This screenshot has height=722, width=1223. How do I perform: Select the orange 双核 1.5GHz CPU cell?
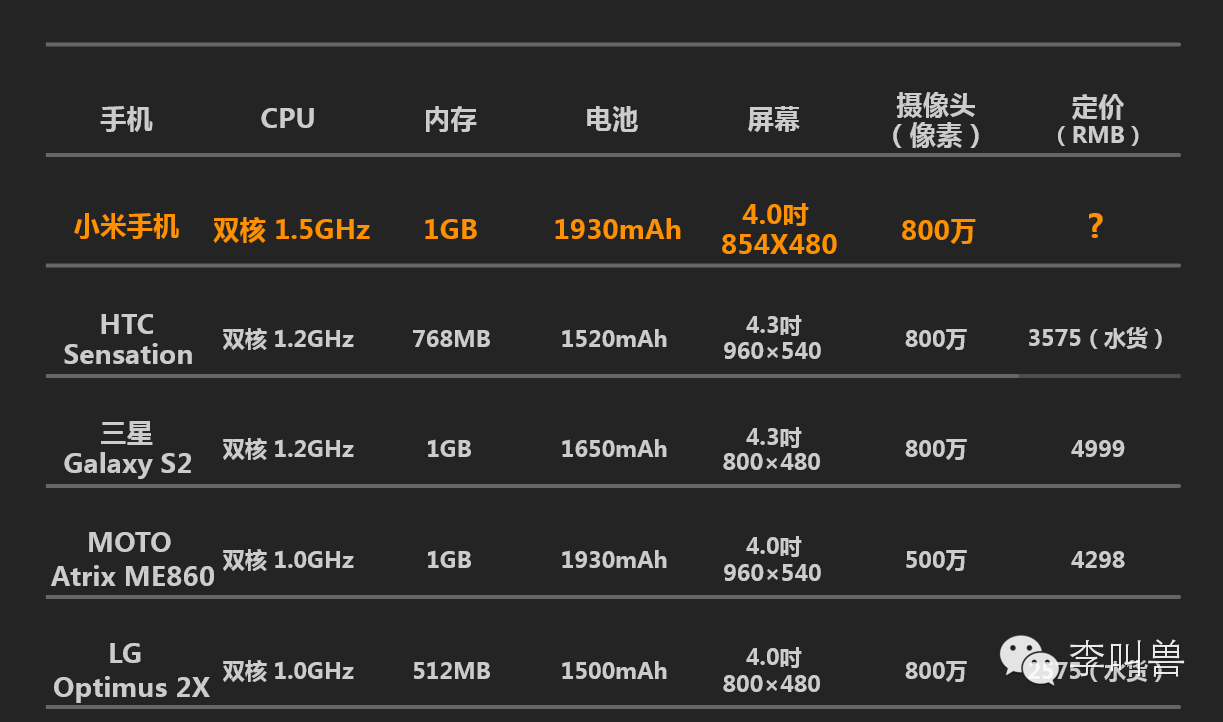(x=291, y=230)
